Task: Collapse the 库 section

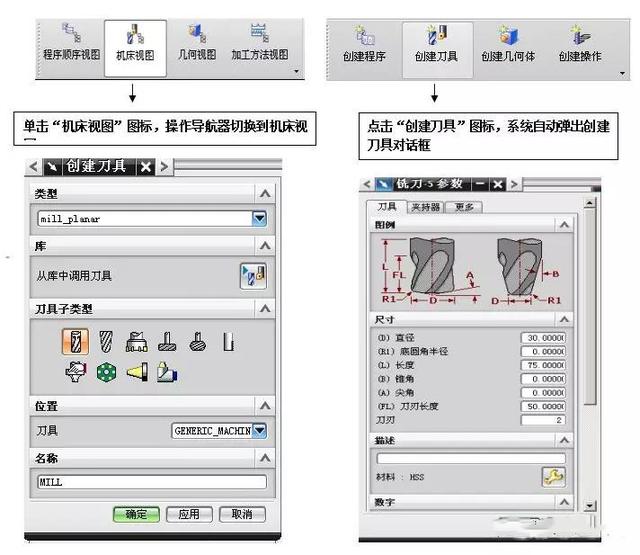Action: tap(265, 246)
